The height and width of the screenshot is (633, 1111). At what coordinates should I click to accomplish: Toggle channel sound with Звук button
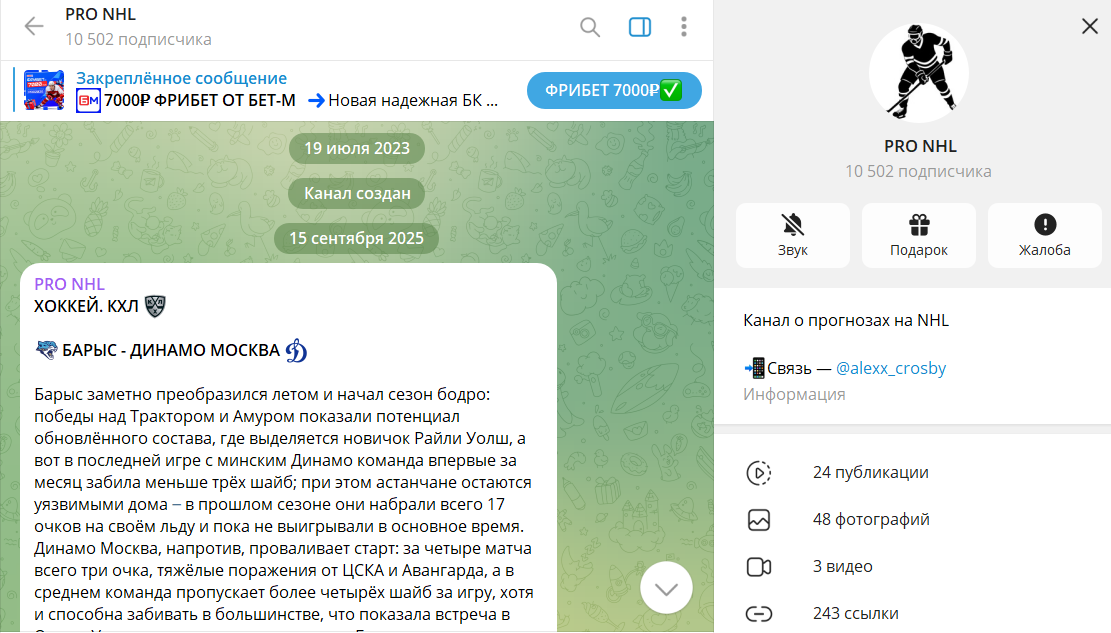tap(792, 236)
